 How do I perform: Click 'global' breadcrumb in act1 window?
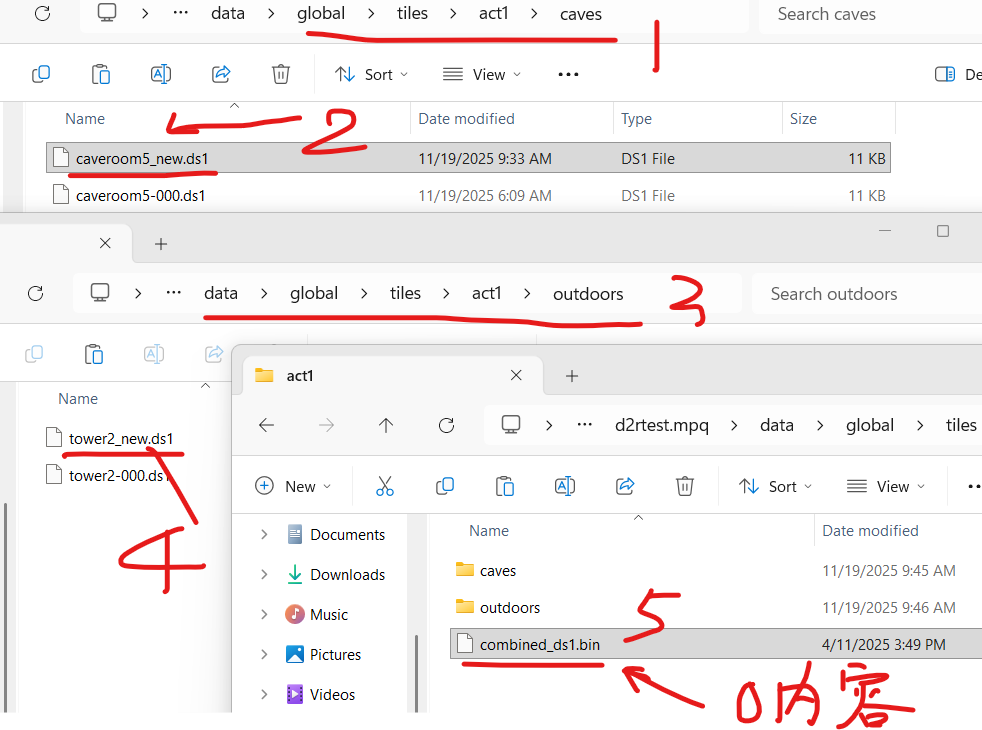870,425
